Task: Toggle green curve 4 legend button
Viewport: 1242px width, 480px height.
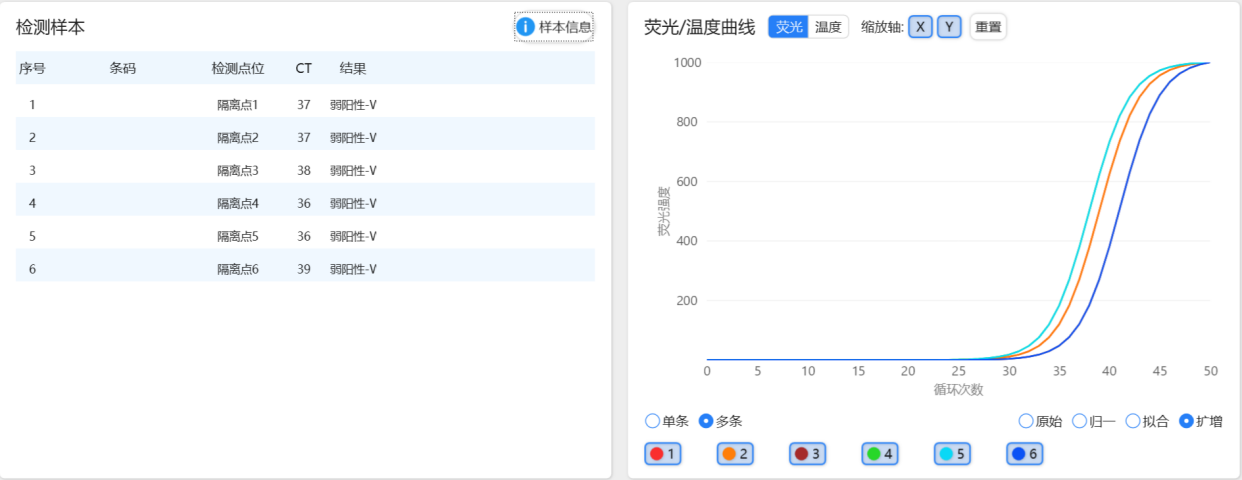Action: (x=880, y=454)
